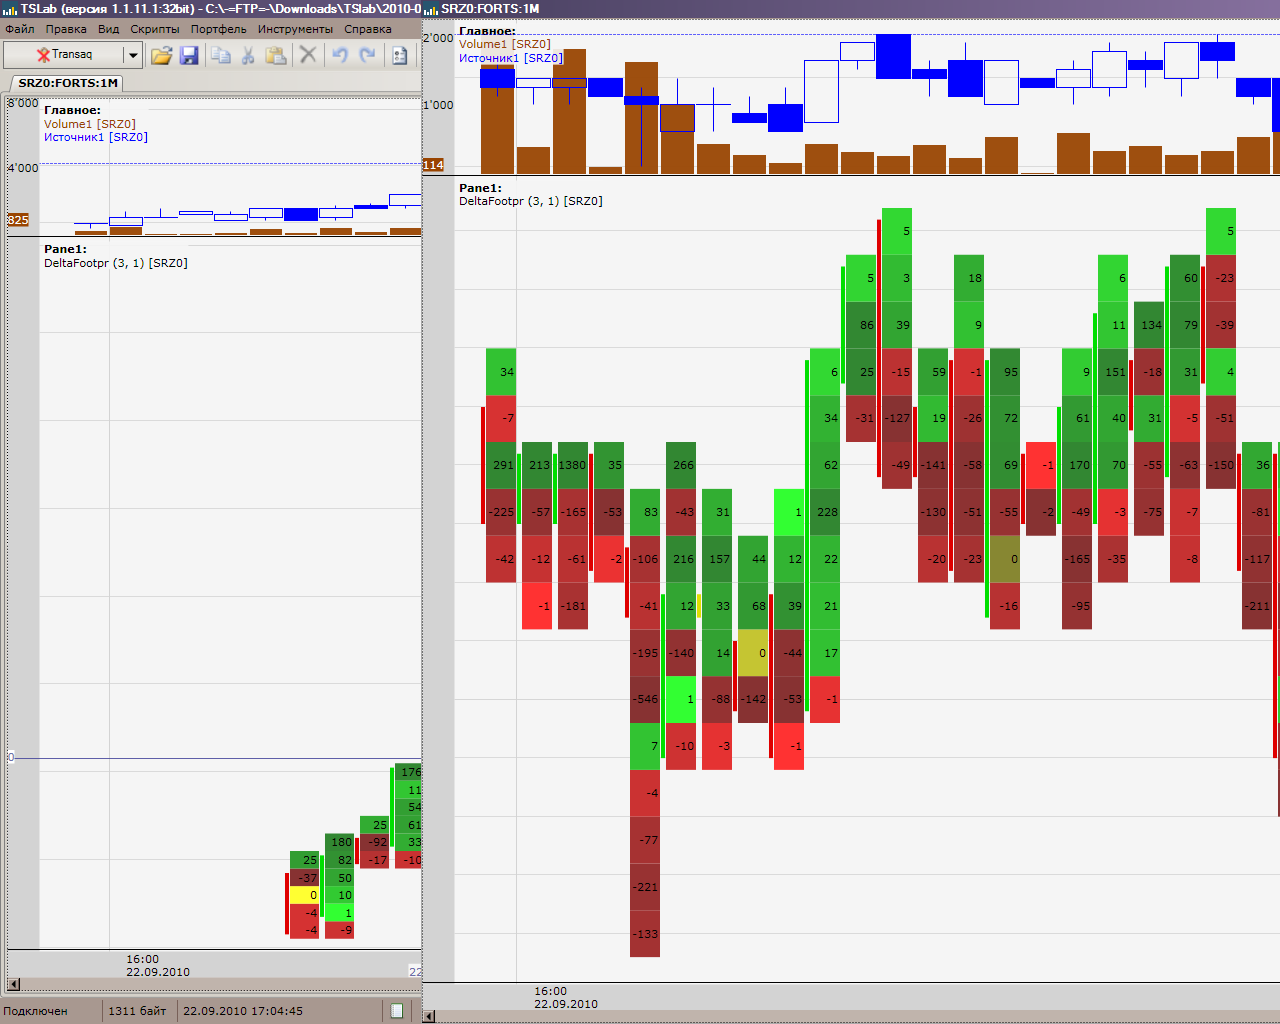1280x1024 pixels.
Task: Click the footprint cell showing 1380
Action: pos(573,465)
